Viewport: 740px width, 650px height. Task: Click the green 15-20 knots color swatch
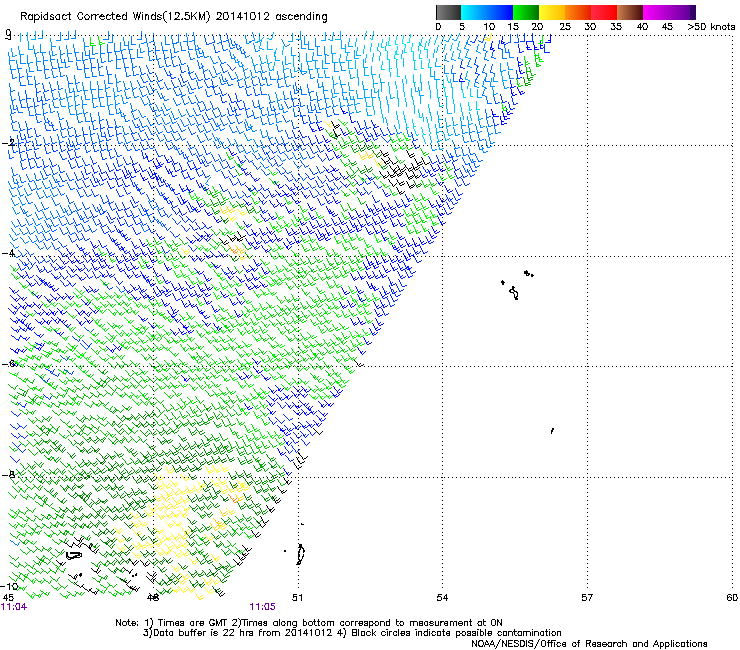[x=526, y=12]
